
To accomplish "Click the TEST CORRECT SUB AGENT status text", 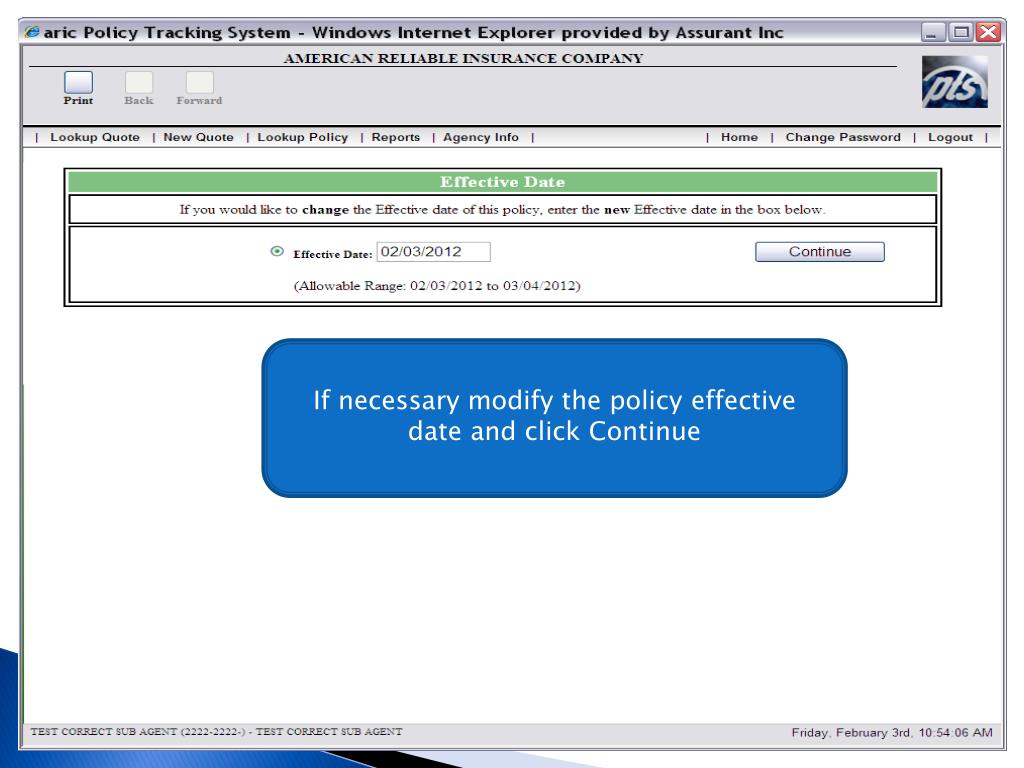I will point(216,731).
